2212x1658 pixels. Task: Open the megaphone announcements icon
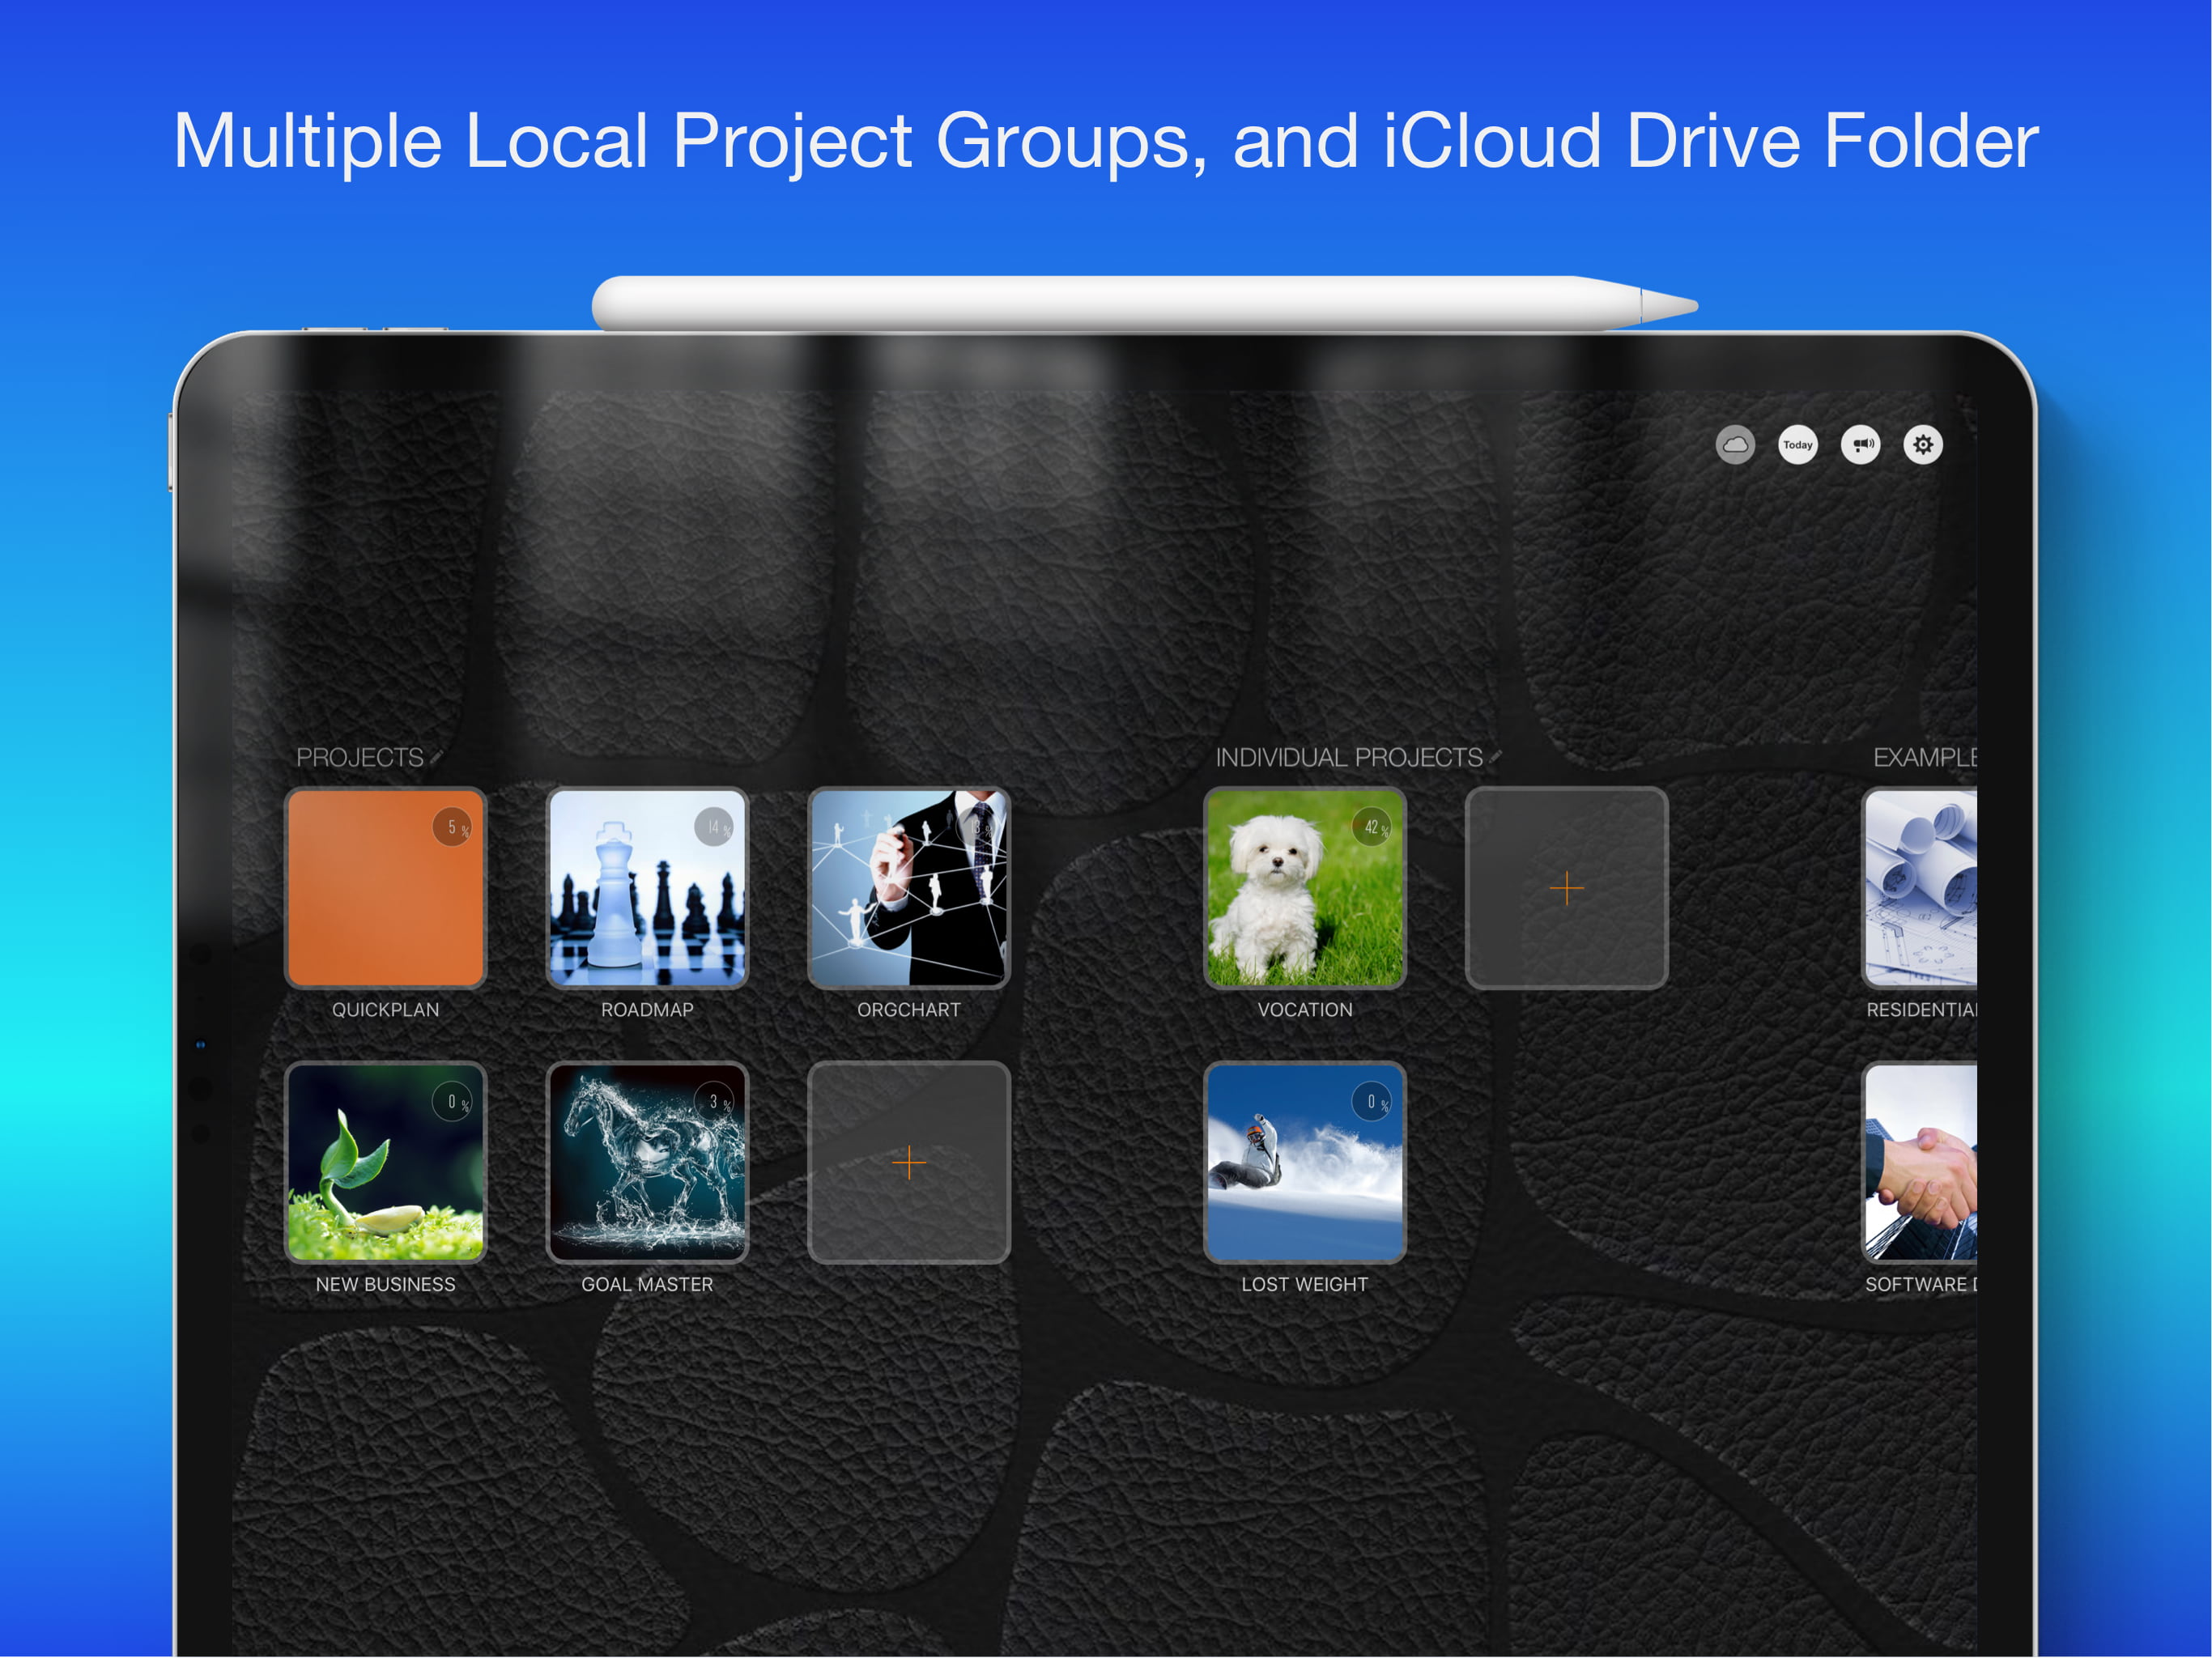tap(1860, 445)
